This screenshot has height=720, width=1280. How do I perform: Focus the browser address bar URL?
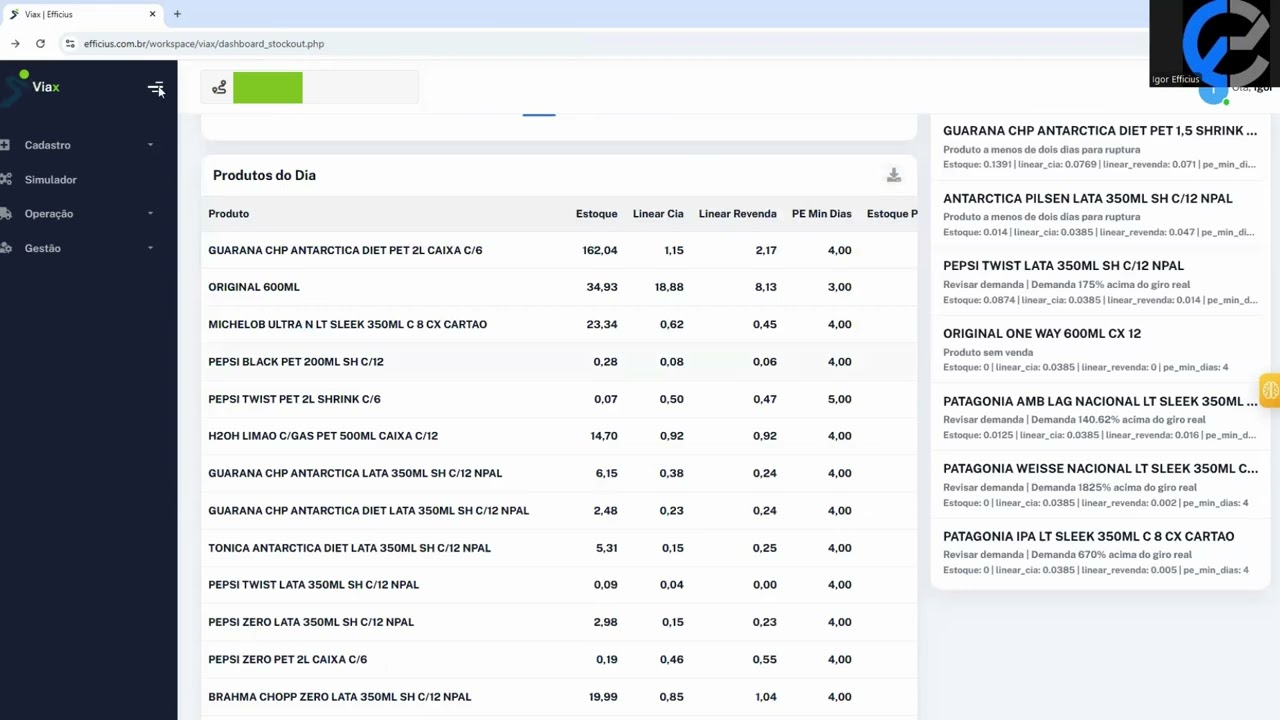click(x=204, y=44)
